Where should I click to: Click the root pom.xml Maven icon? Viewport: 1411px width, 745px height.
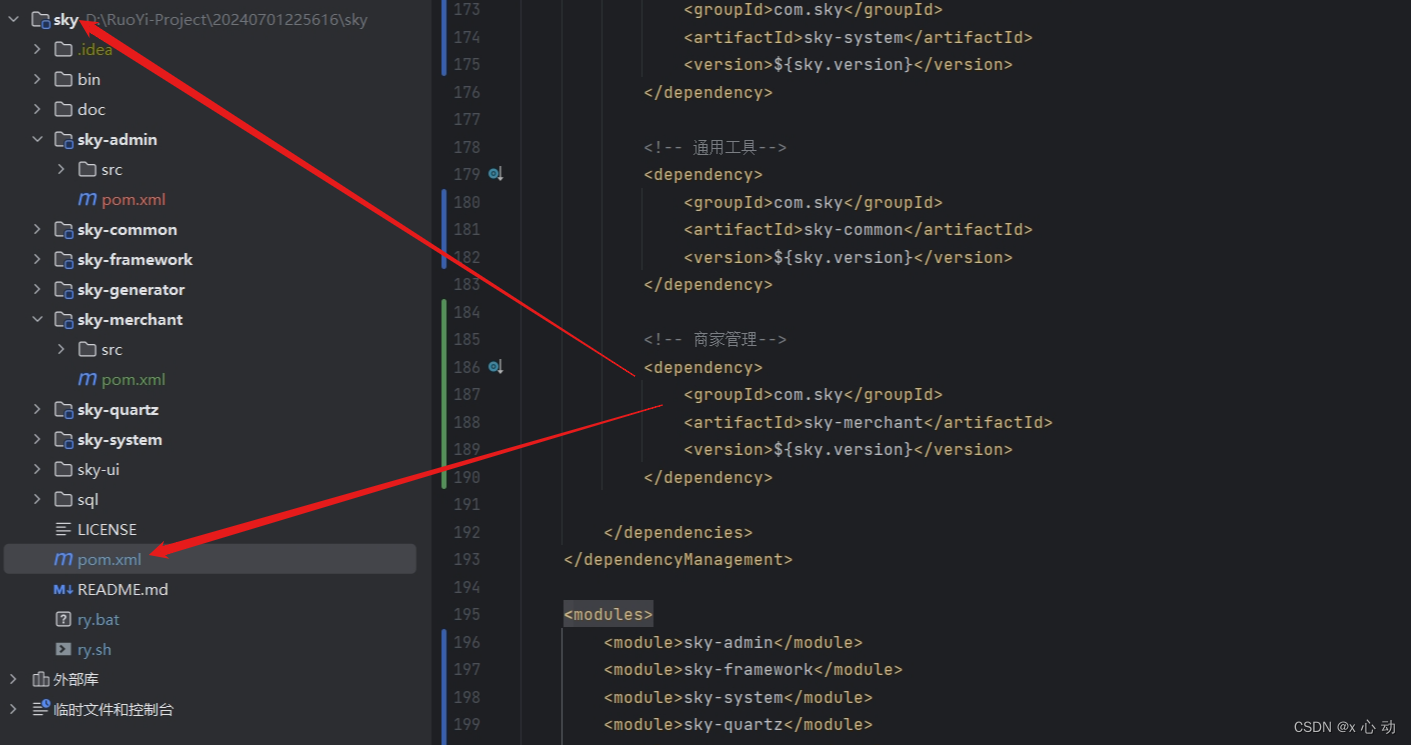pos(63,560)
